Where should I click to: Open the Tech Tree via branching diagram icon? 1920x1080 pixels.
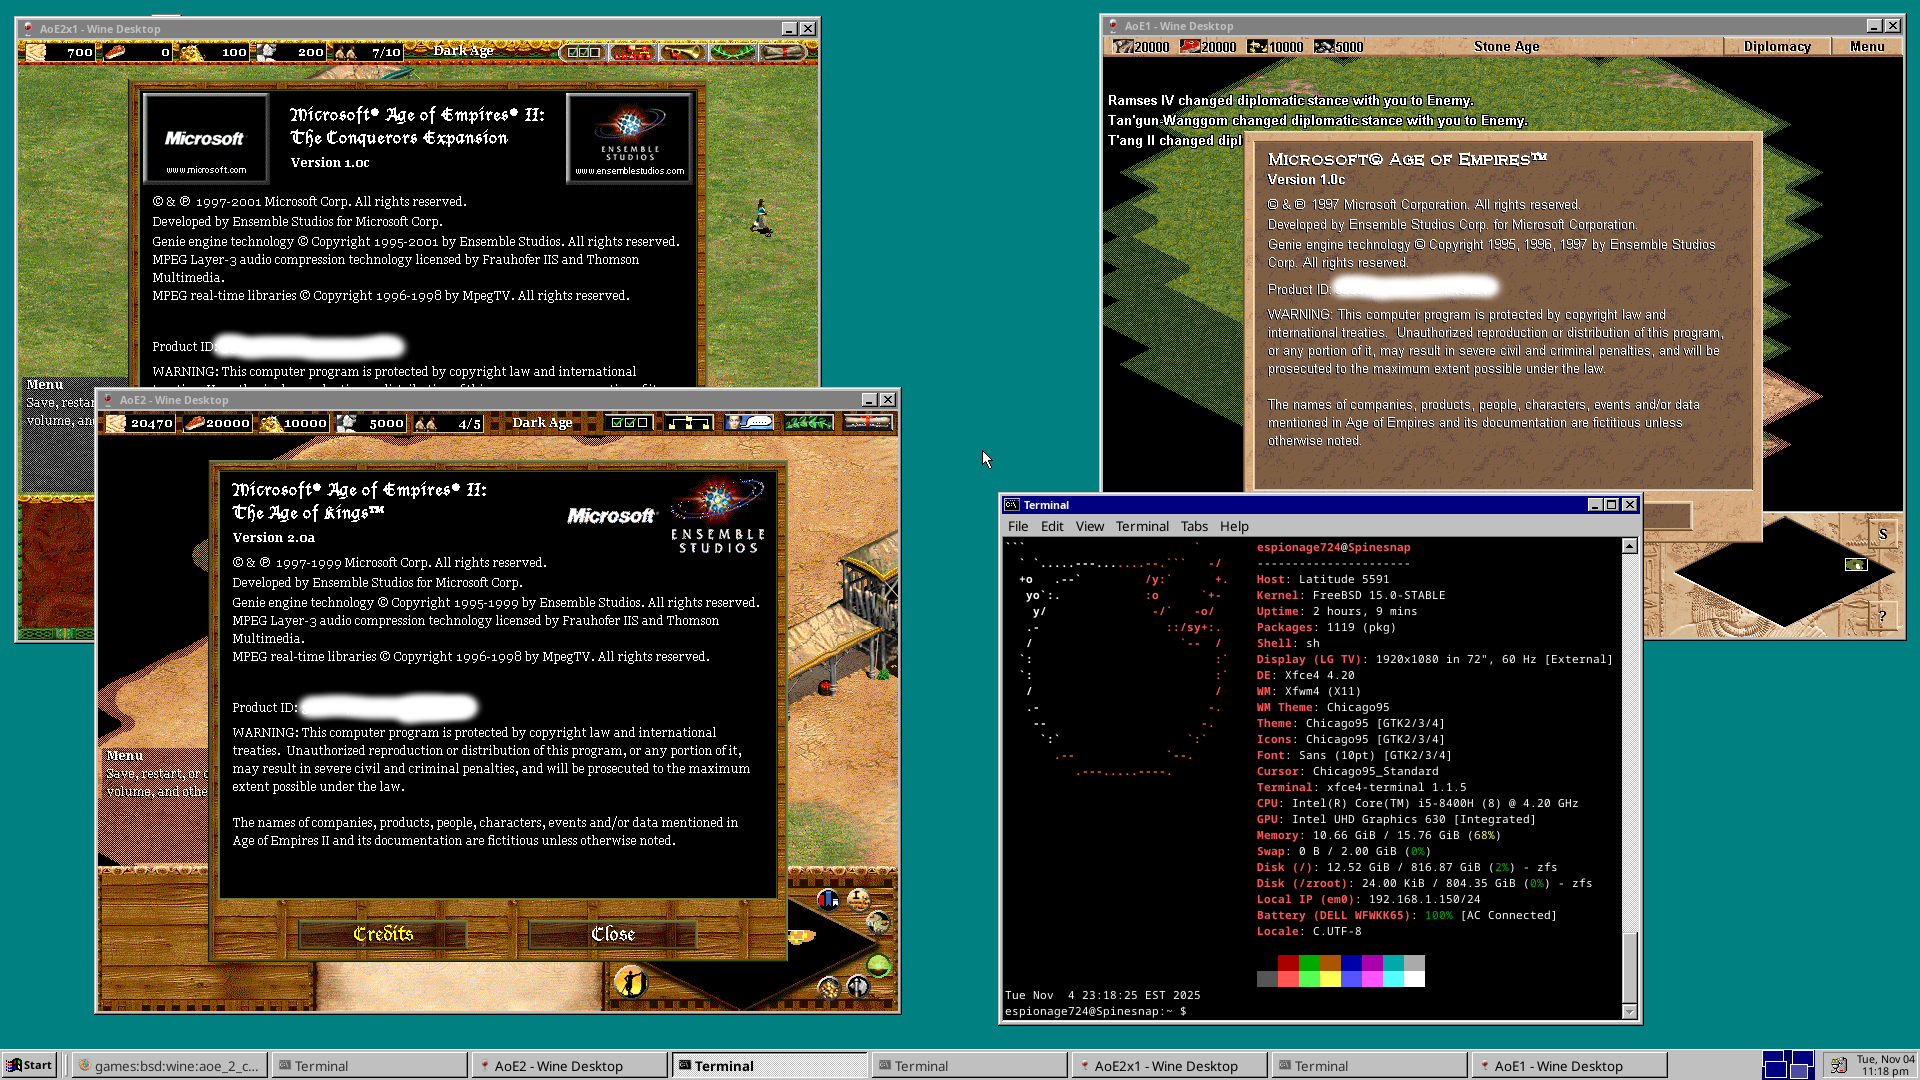click(x=689, y=423)
